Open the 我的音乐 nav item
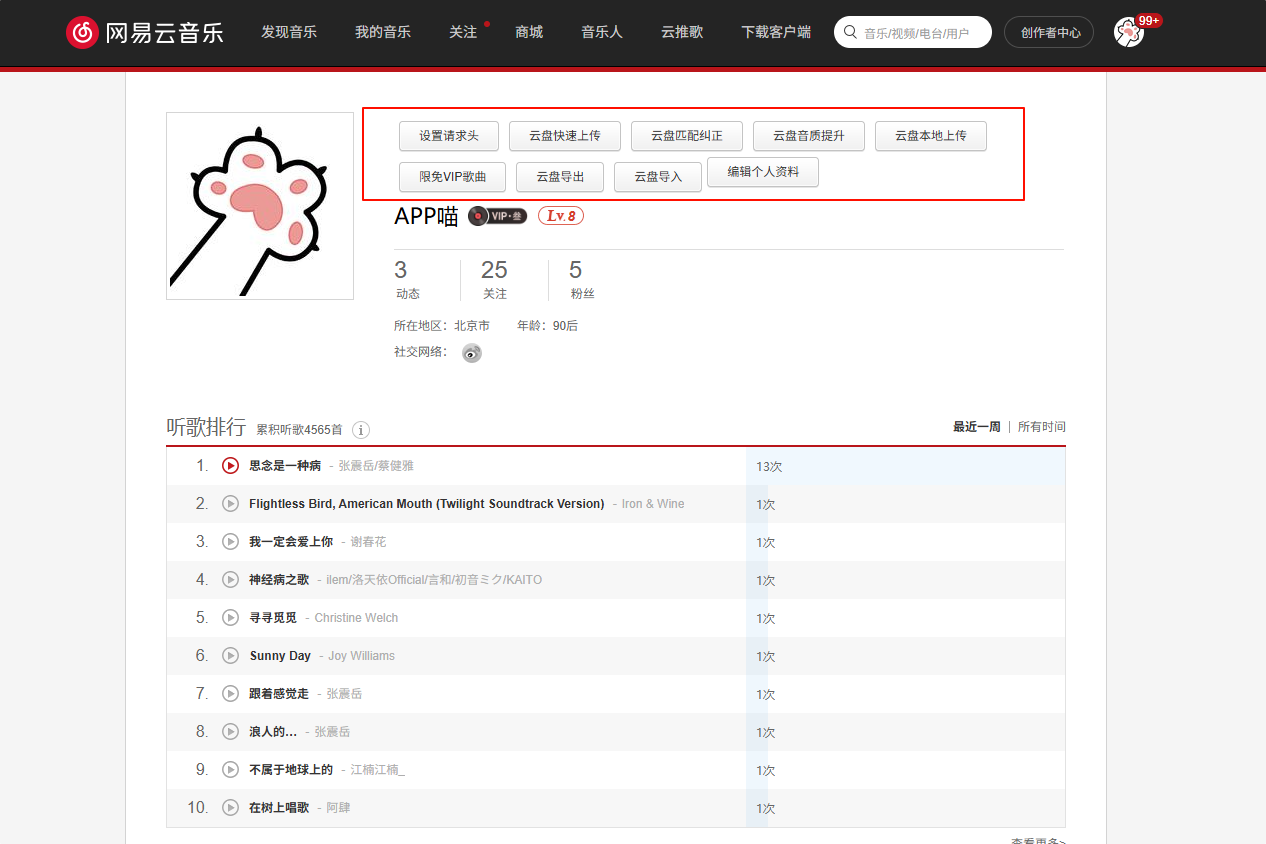Viewport: 1266px width, 844px height. click(383, 32)
